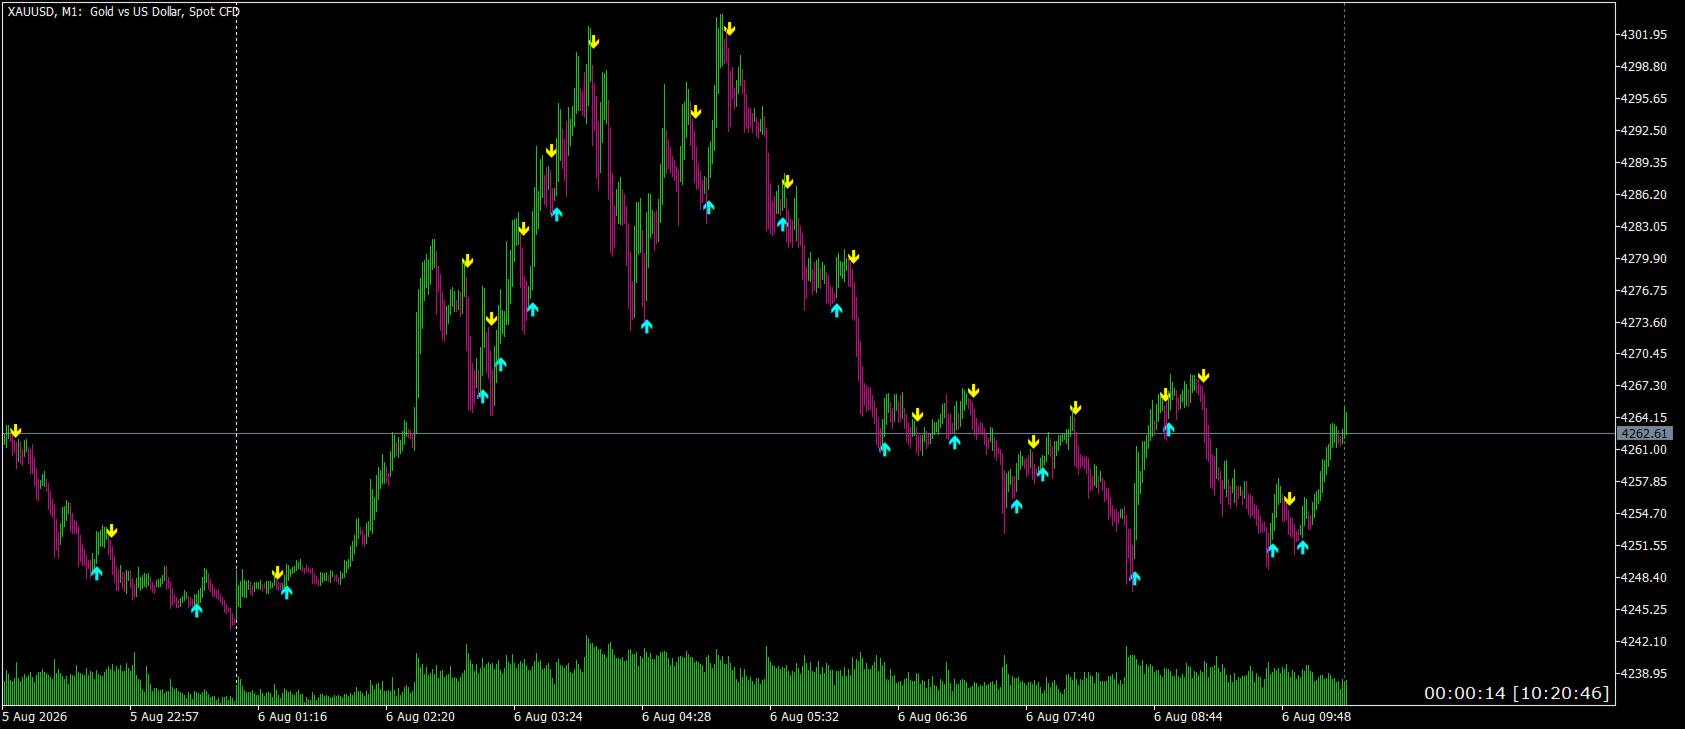1685x729 pixels.
Task: Click the yellow sell arrow above the chart's highest peak
Action: tap(730, 29)
